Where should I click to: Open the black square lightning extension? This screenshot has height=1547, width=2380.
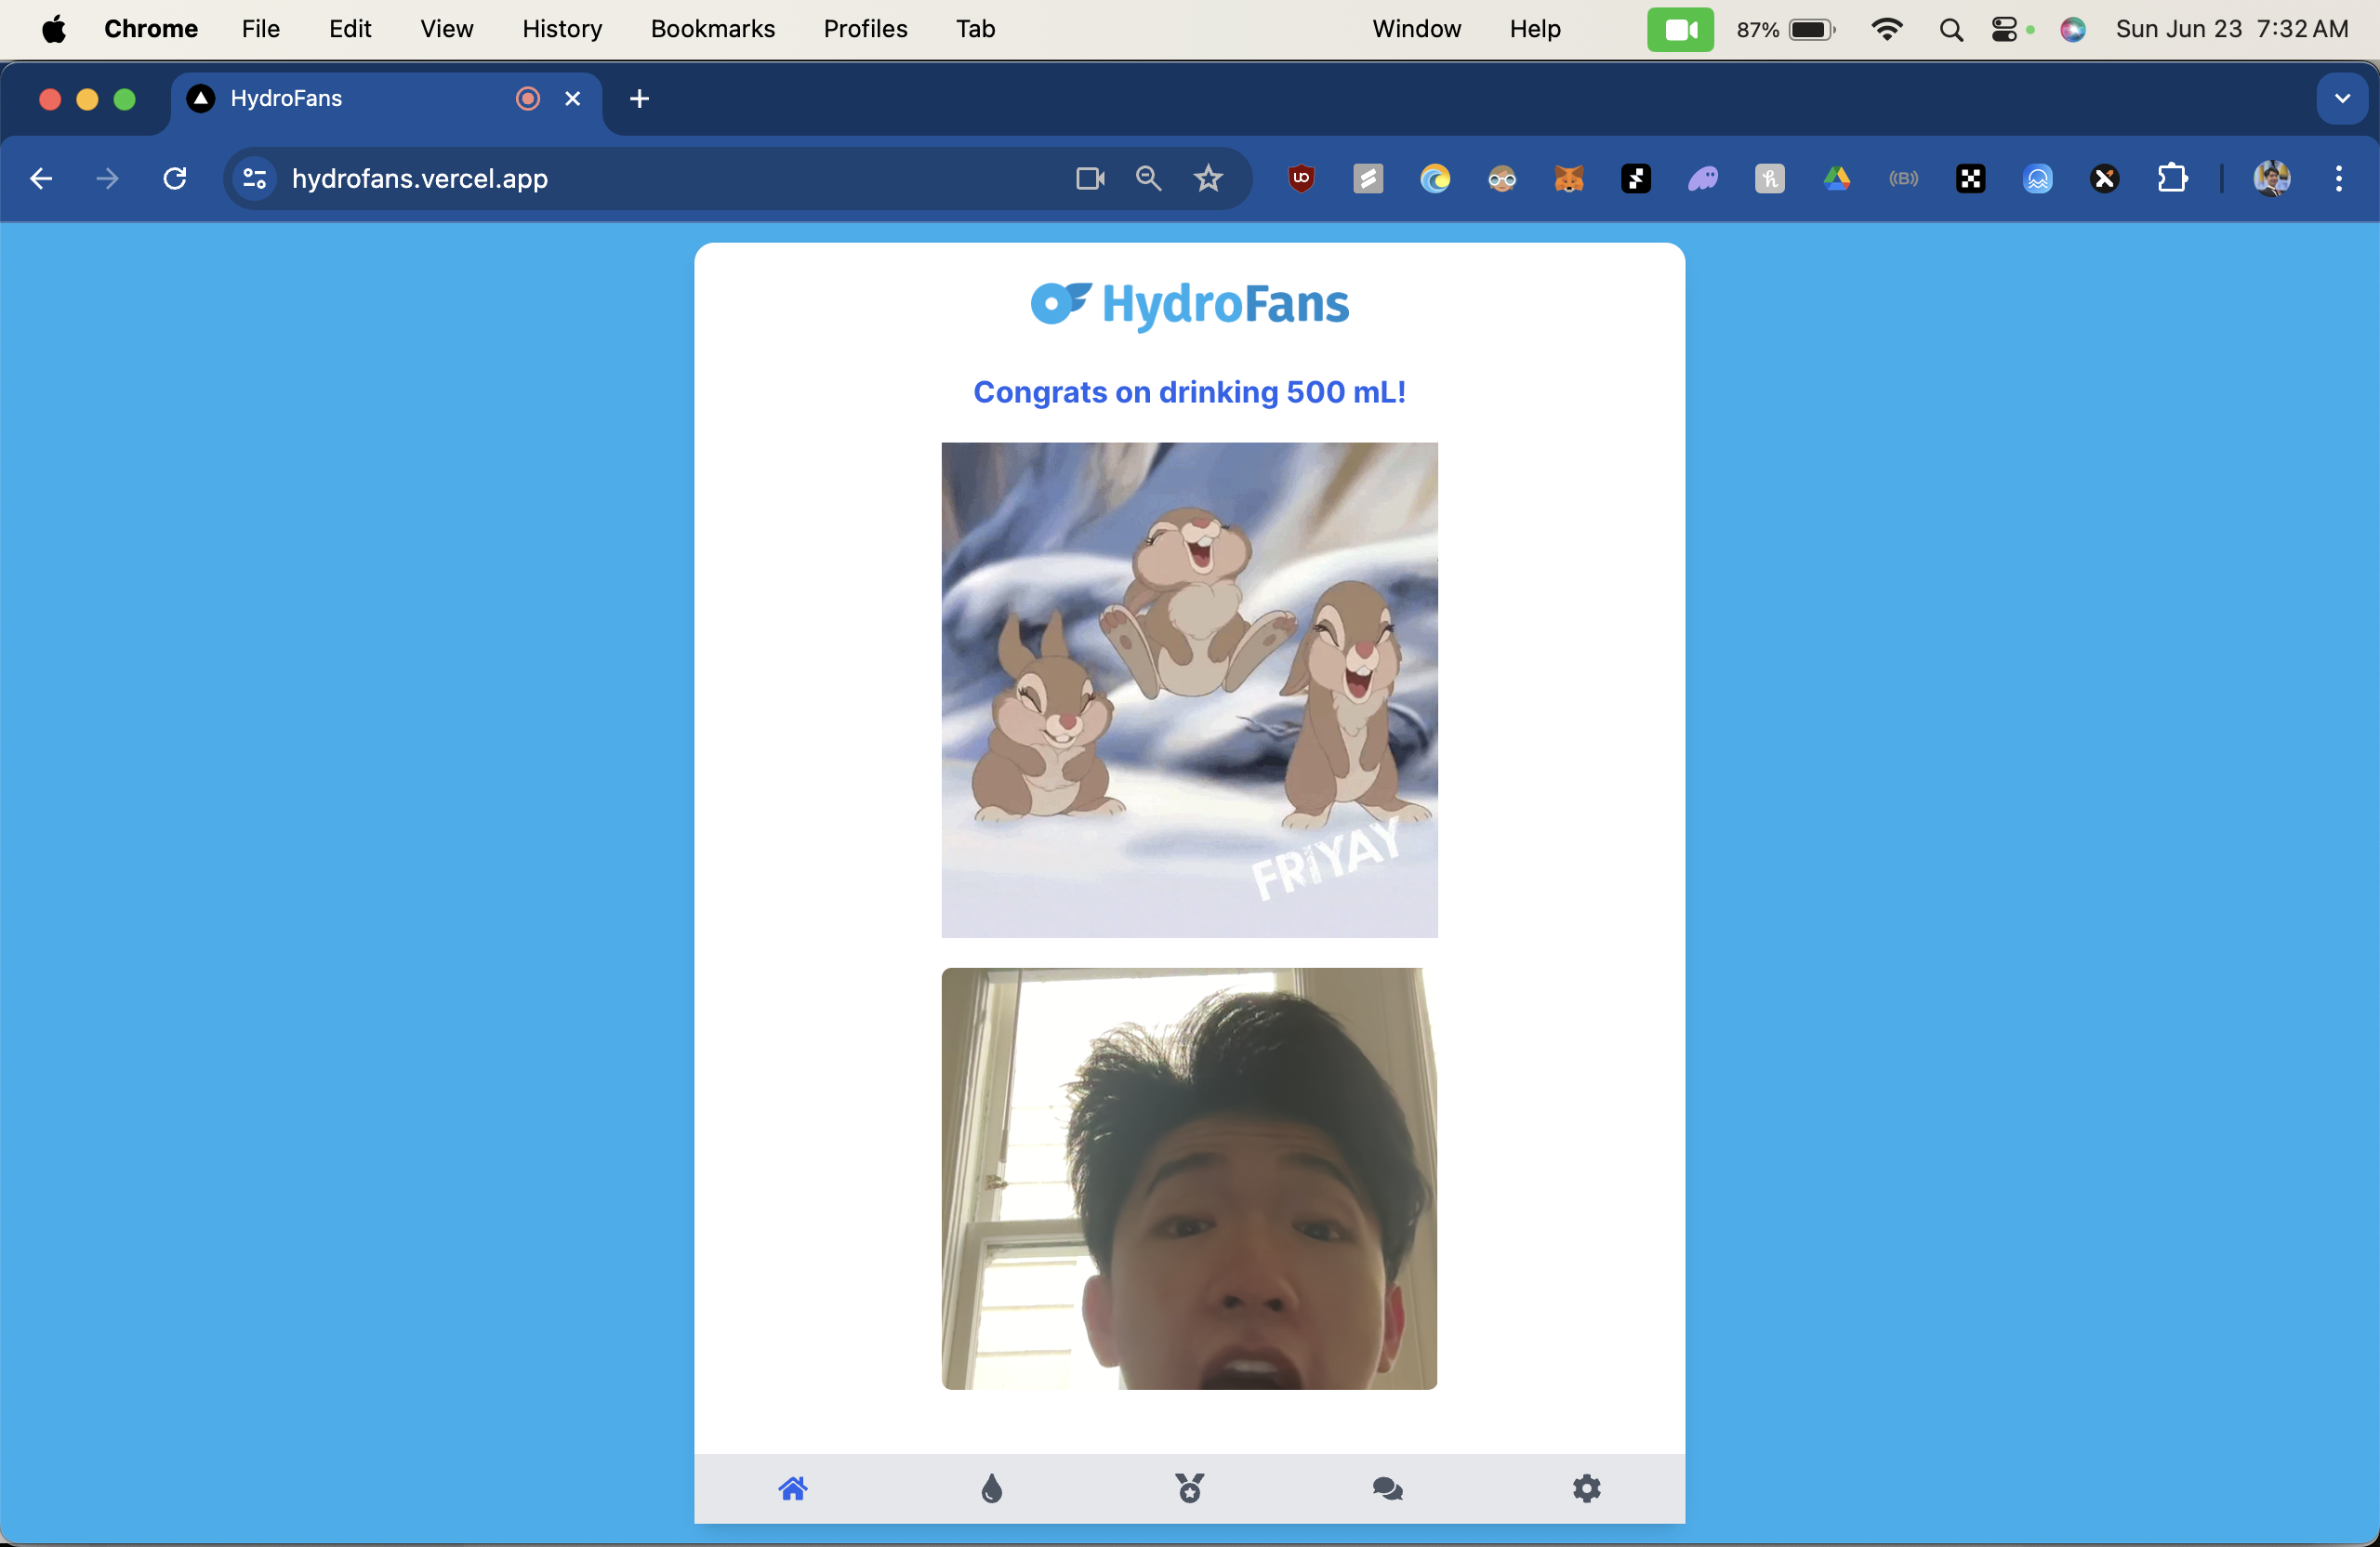coord(1636,179)
